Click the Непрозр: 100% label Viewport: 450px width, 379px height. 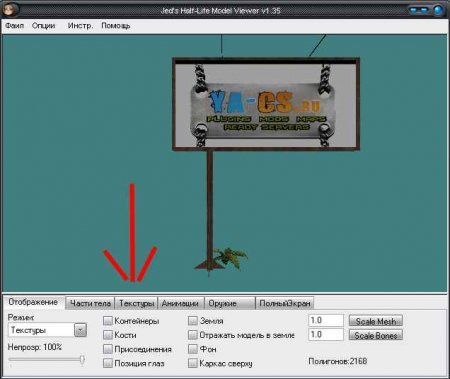pos(35,347)
